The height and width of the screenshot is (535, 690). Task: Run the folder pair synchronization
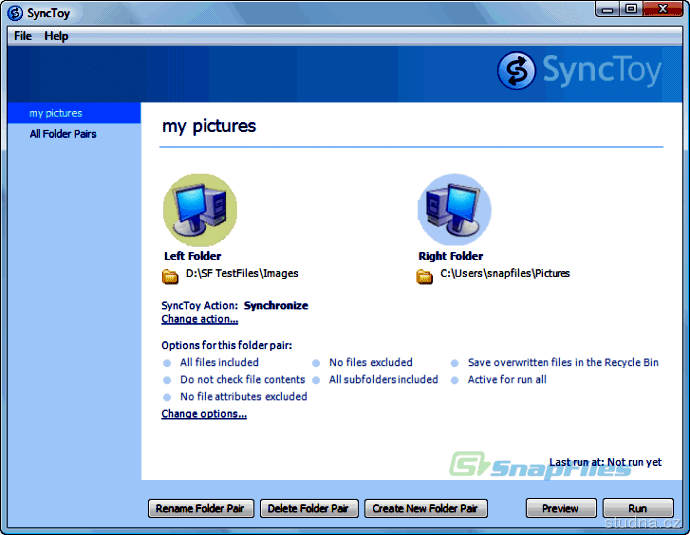638,508
